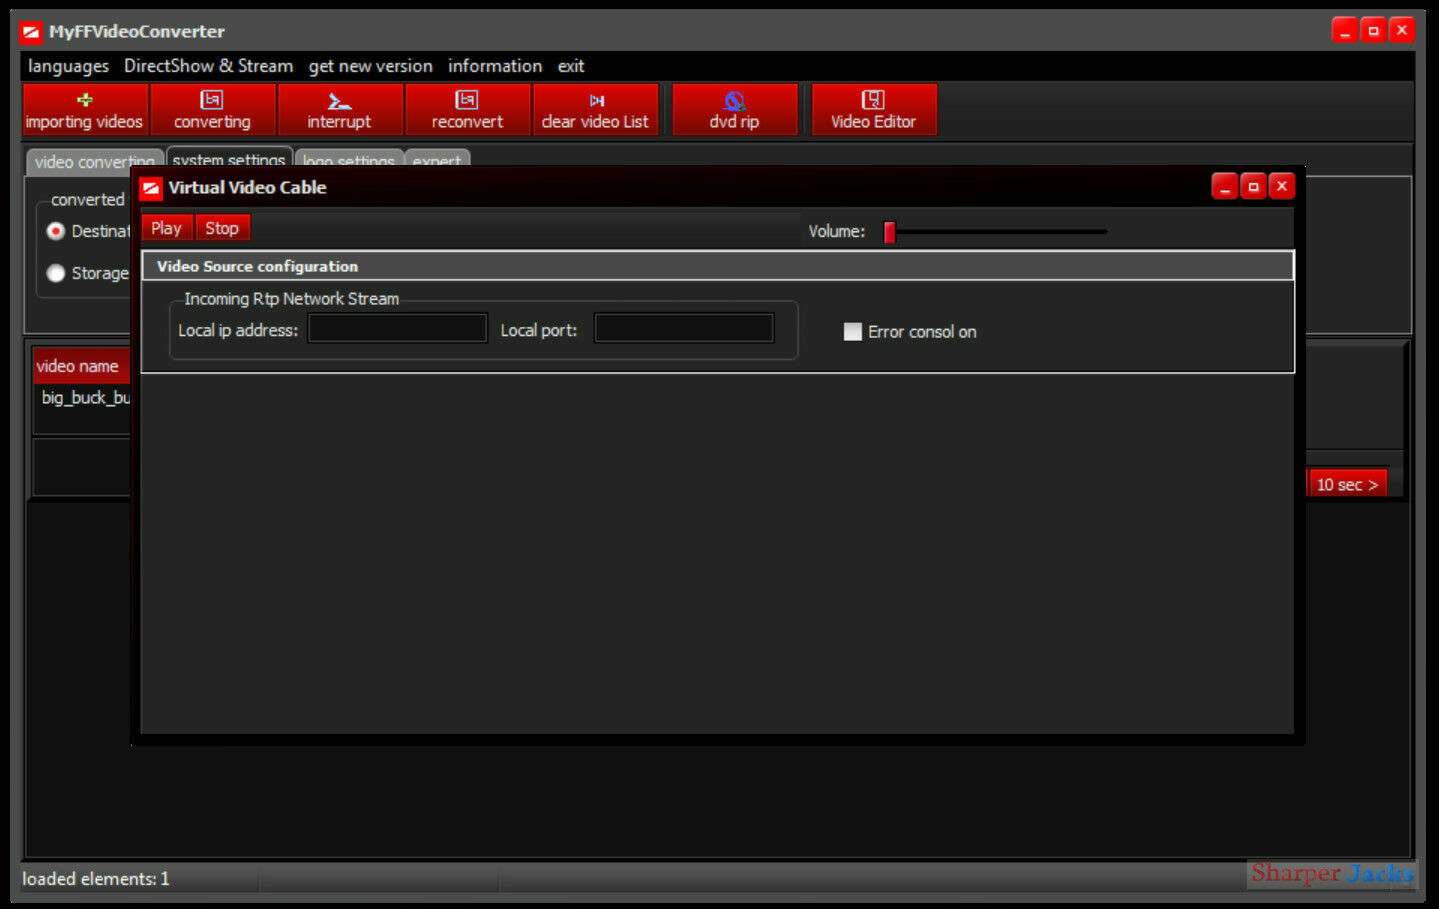Image resolution: width=1439 pixels, height=909 pixels.
Task: Open the languages menu
Action: tap(68, 66)
